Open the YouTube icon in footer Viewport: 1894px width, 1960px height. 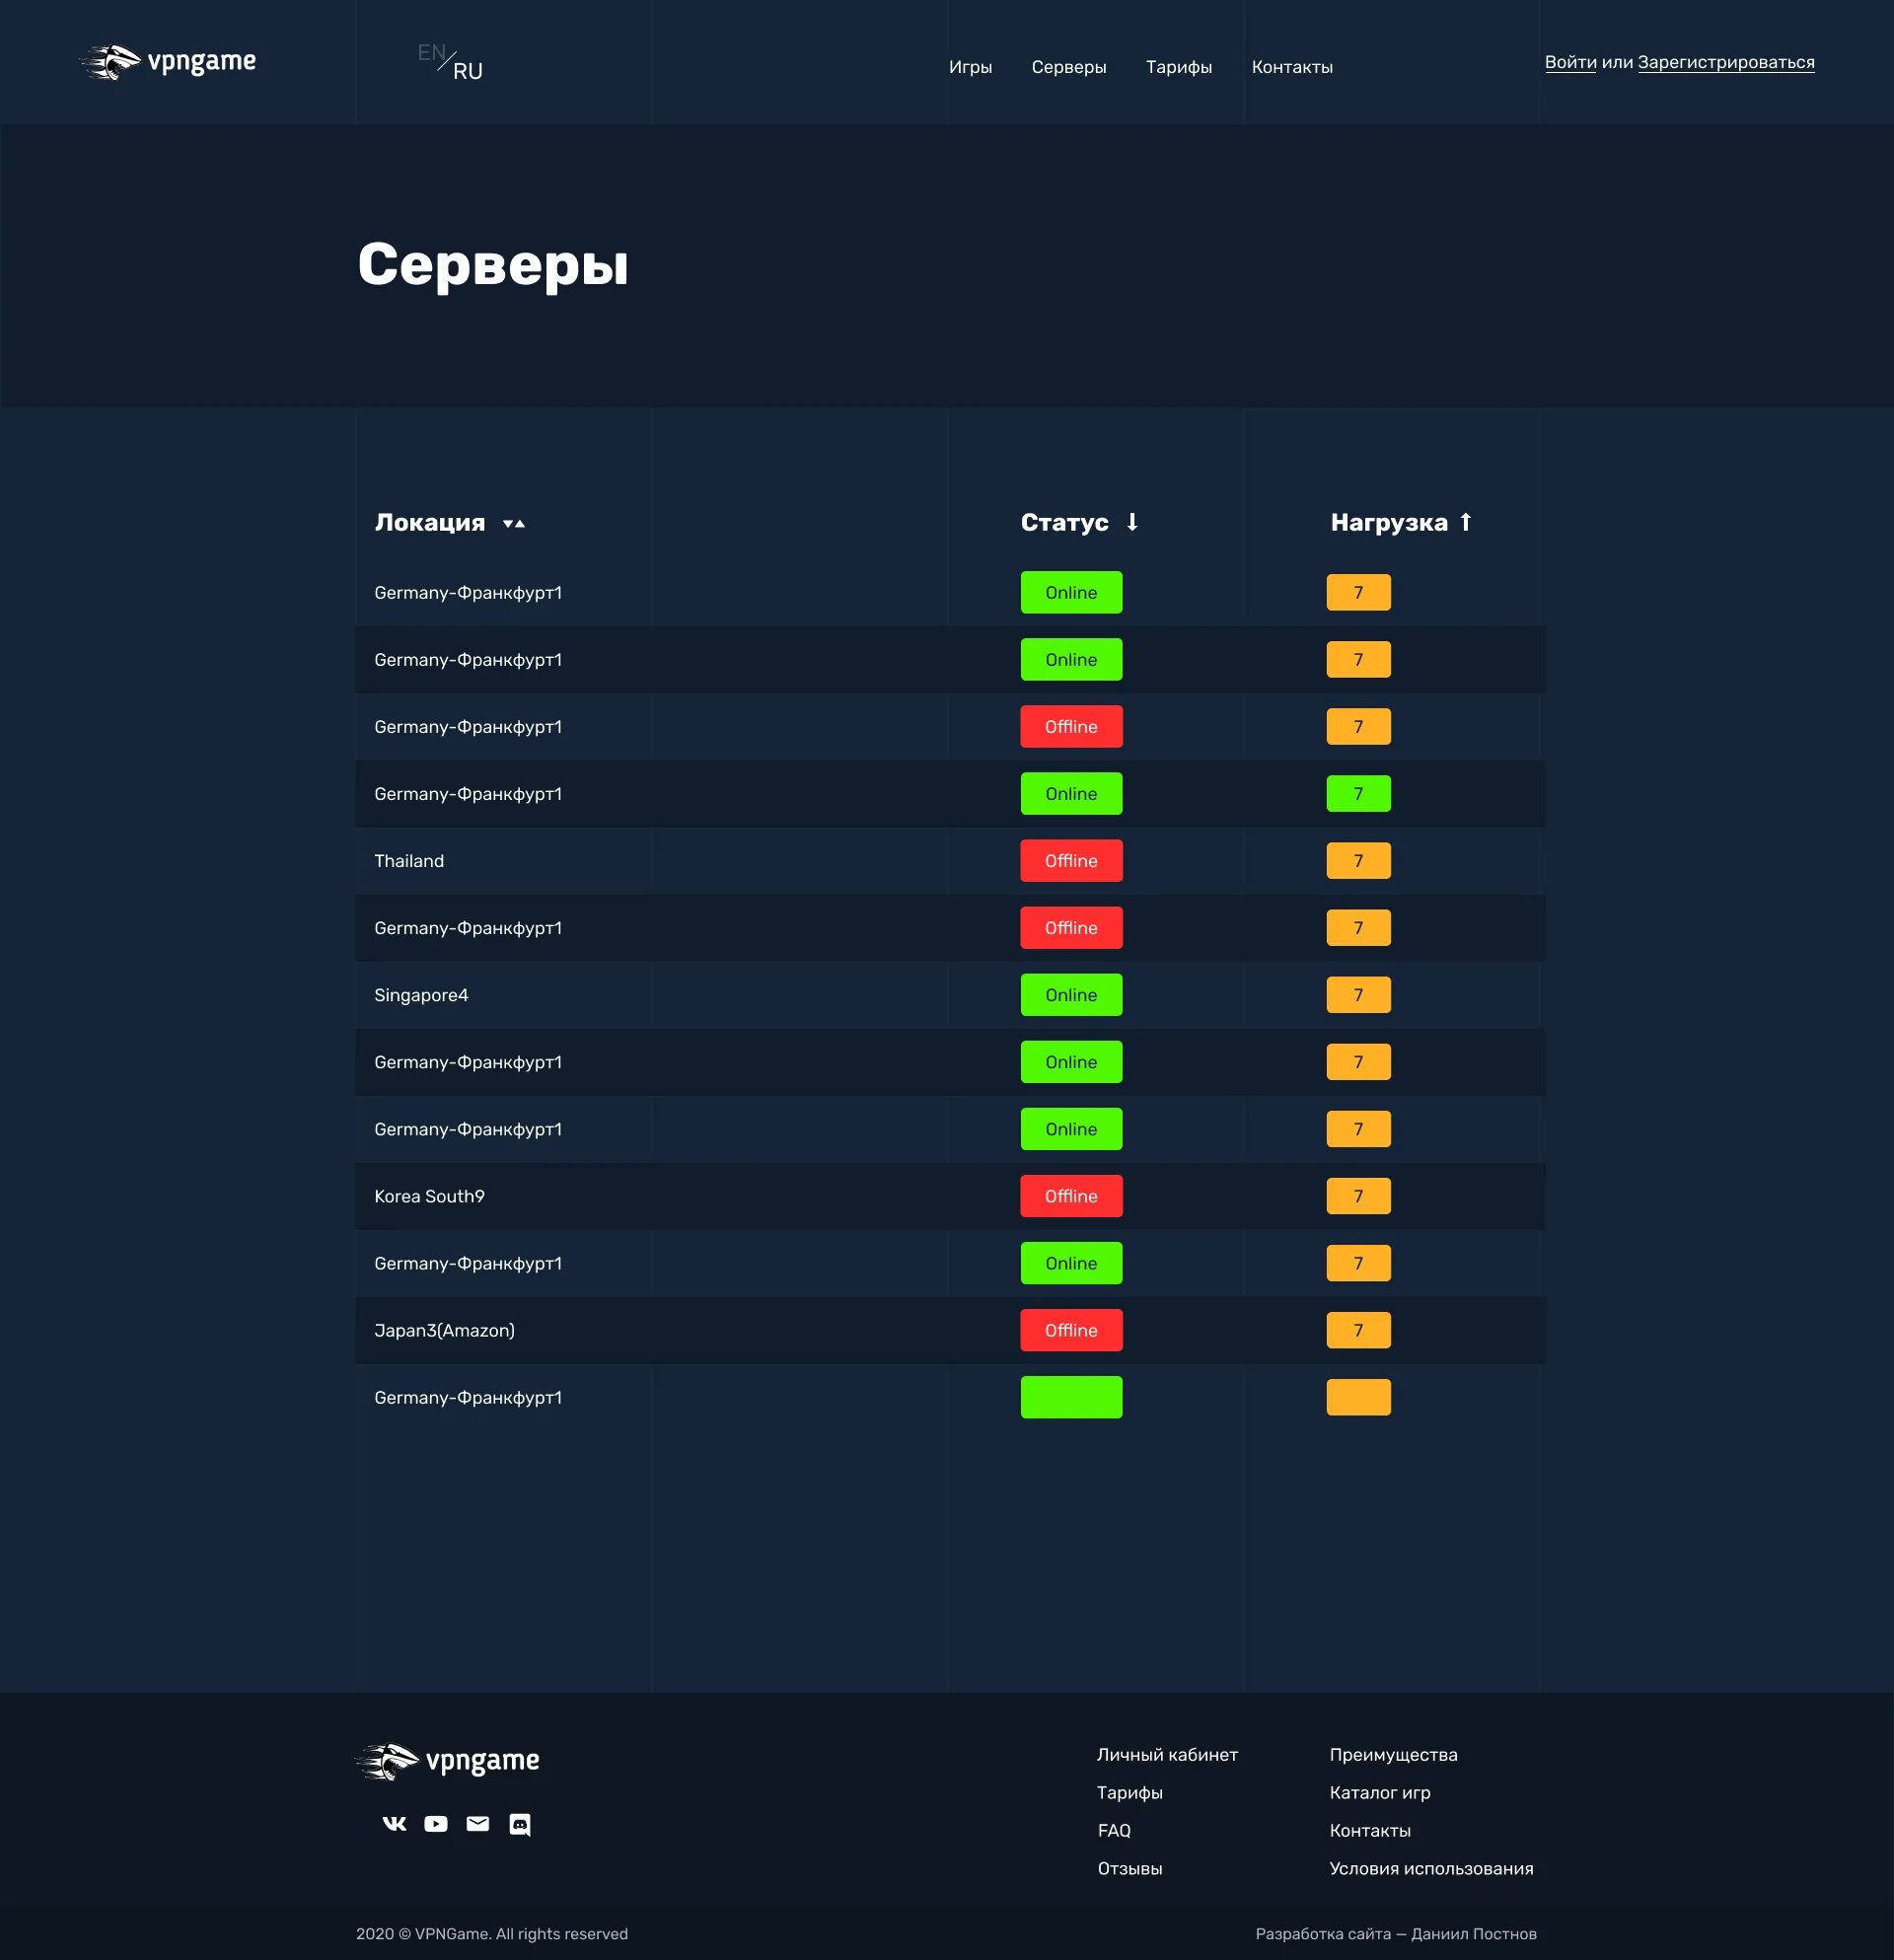436,1823
